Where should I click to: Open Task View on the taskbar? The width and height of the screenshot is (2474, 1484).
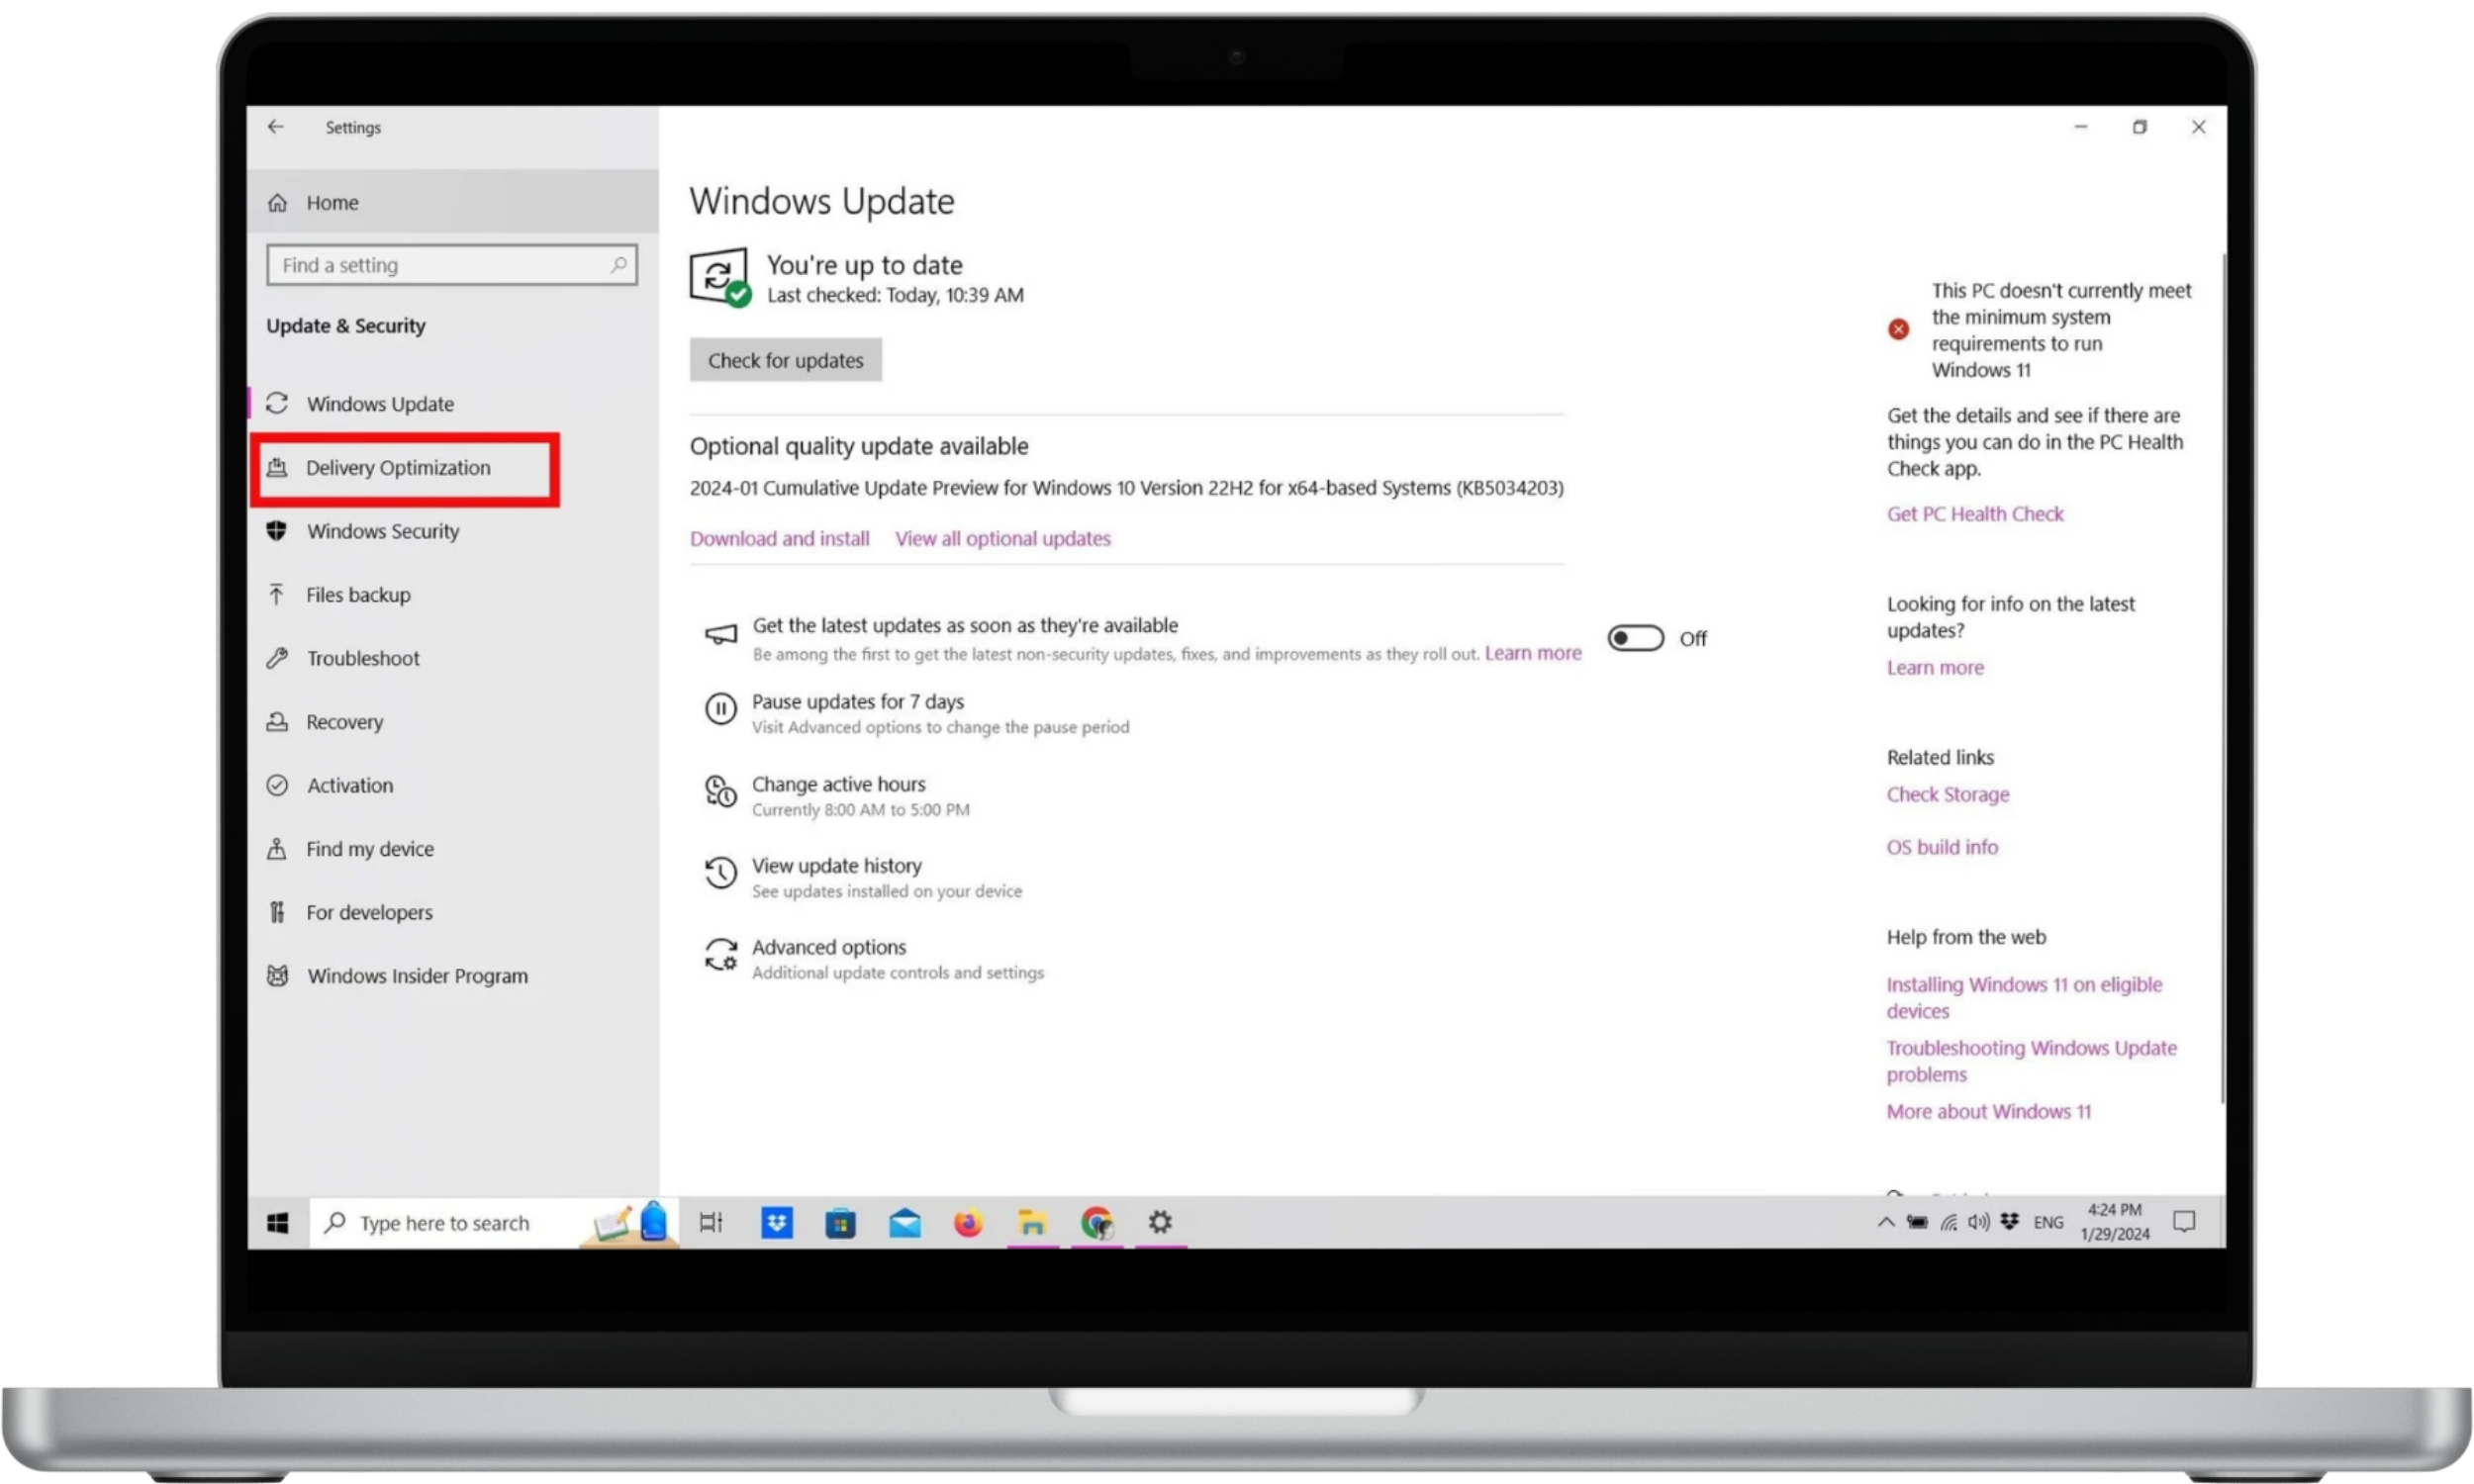[x=711, y=1222]
